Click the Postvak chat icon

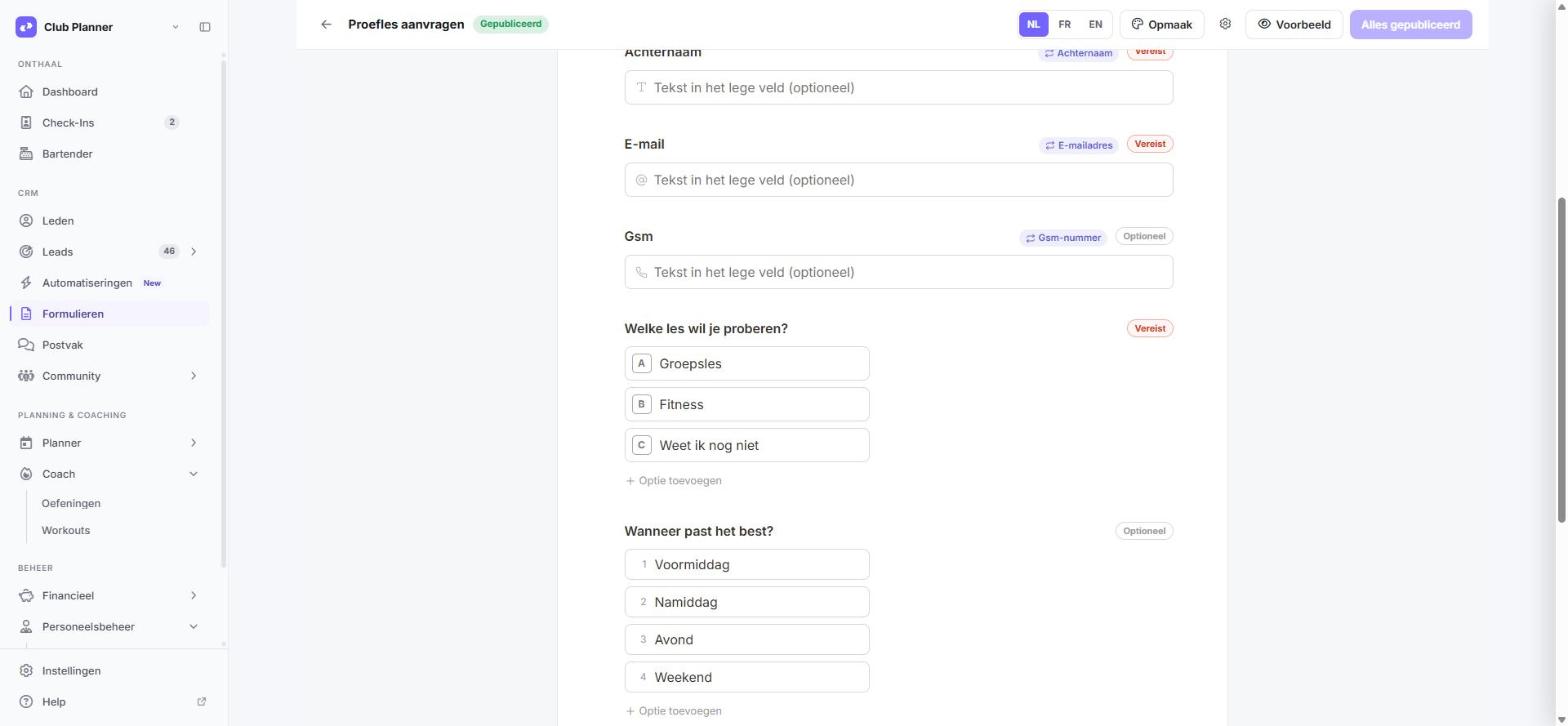[x=26, y=345]
